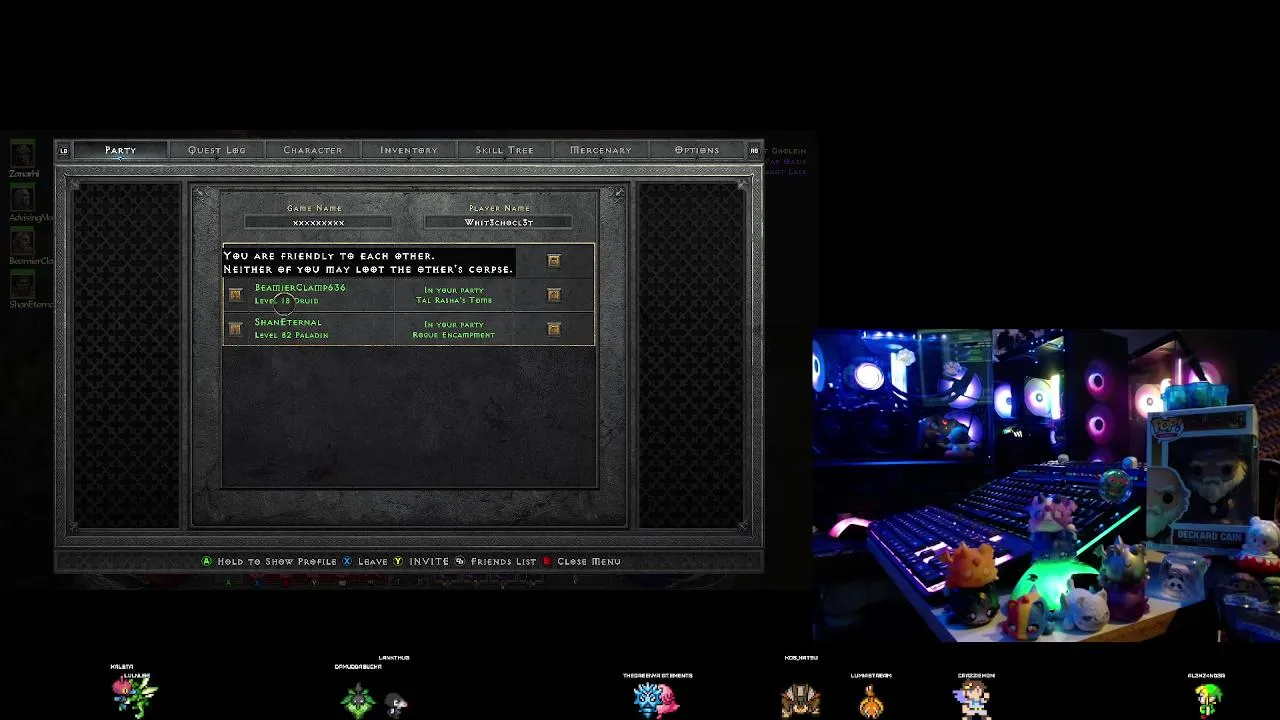
Task: Click the Tal Rasha's Tomb location text
Action: (x=454, y=300)
